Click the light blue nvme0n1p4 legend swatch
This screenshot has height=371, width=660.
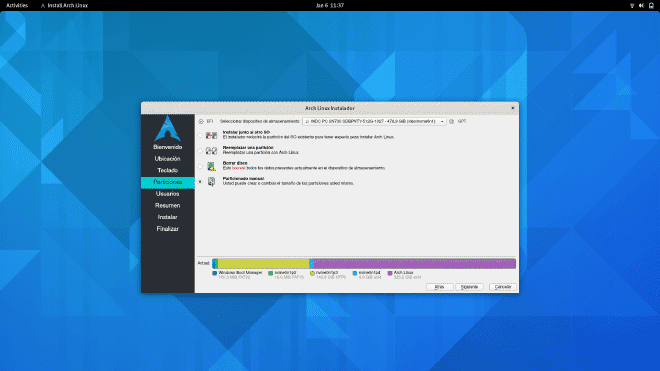355,273
